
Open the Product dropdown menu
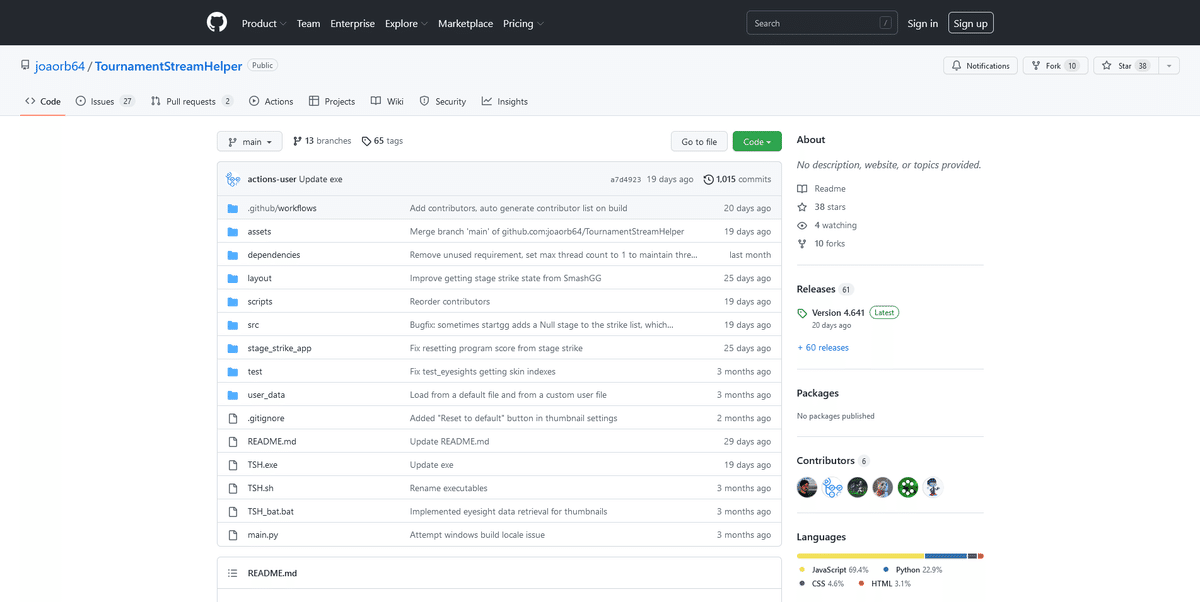coord(264,24)
